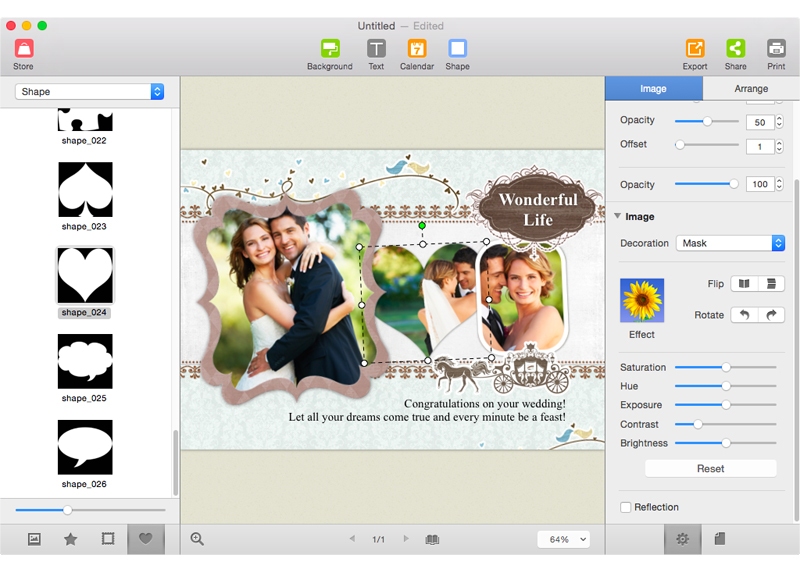Click the Reset button
The width and height of the screenshot is (800, 573).
click(711, 468)
